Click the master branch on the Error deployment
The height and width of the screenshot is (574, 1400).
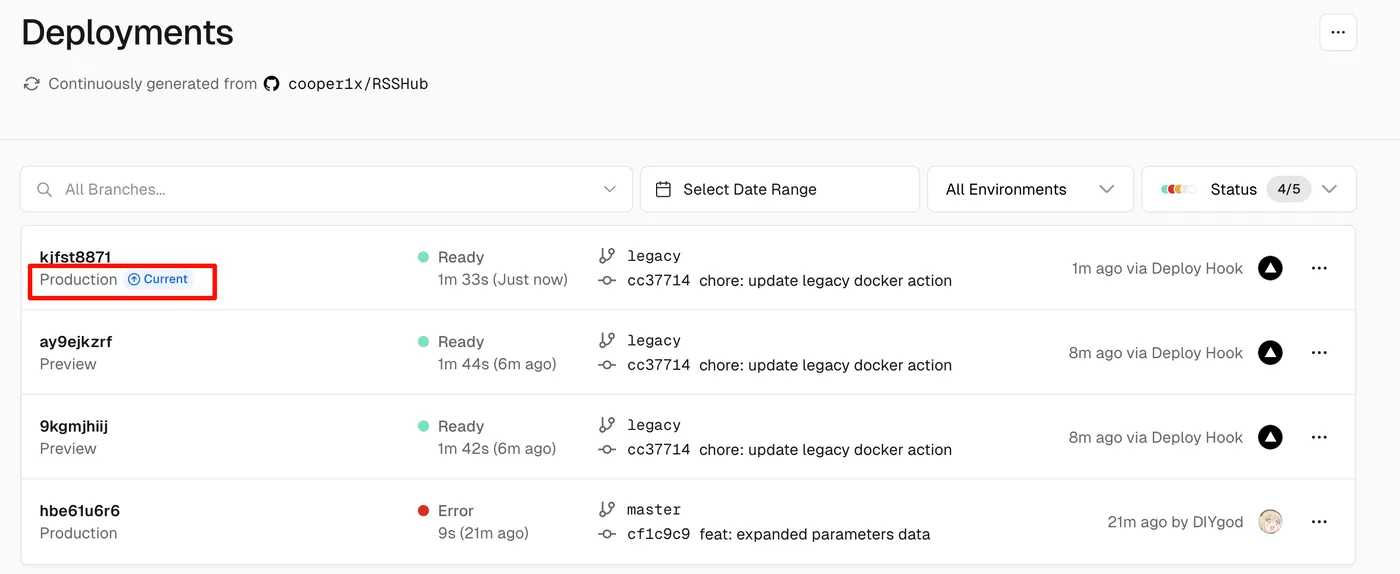pyautogui.click(x=654, y=510)
